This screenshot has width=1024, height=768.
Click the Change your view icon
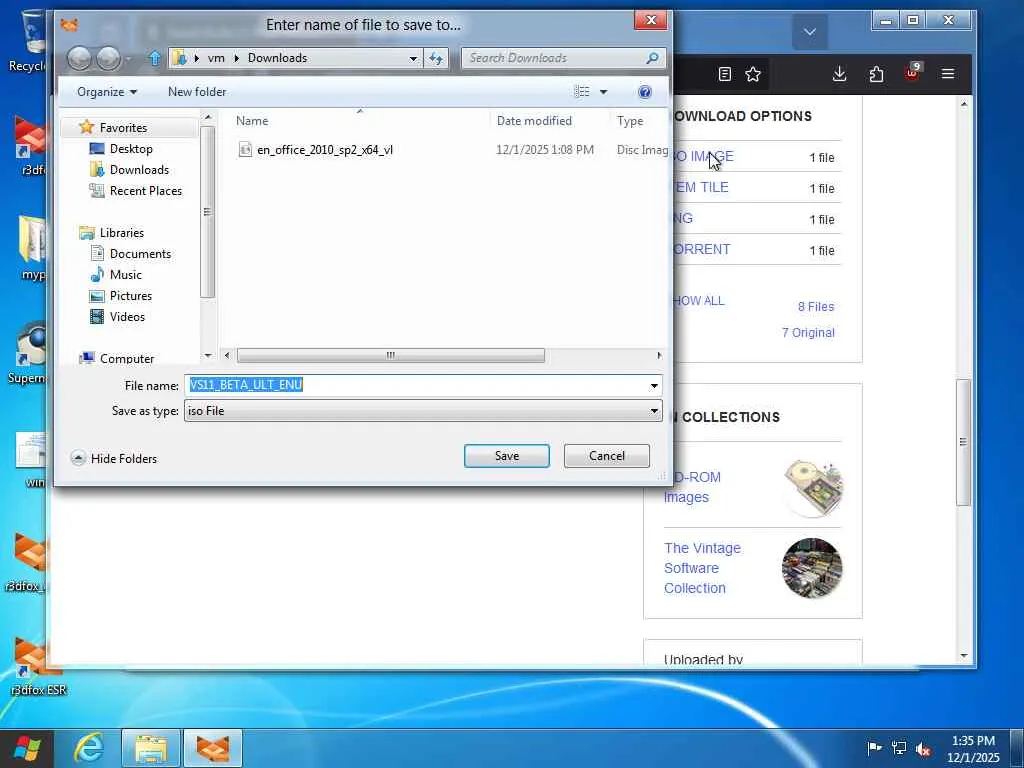coord(582,92)
